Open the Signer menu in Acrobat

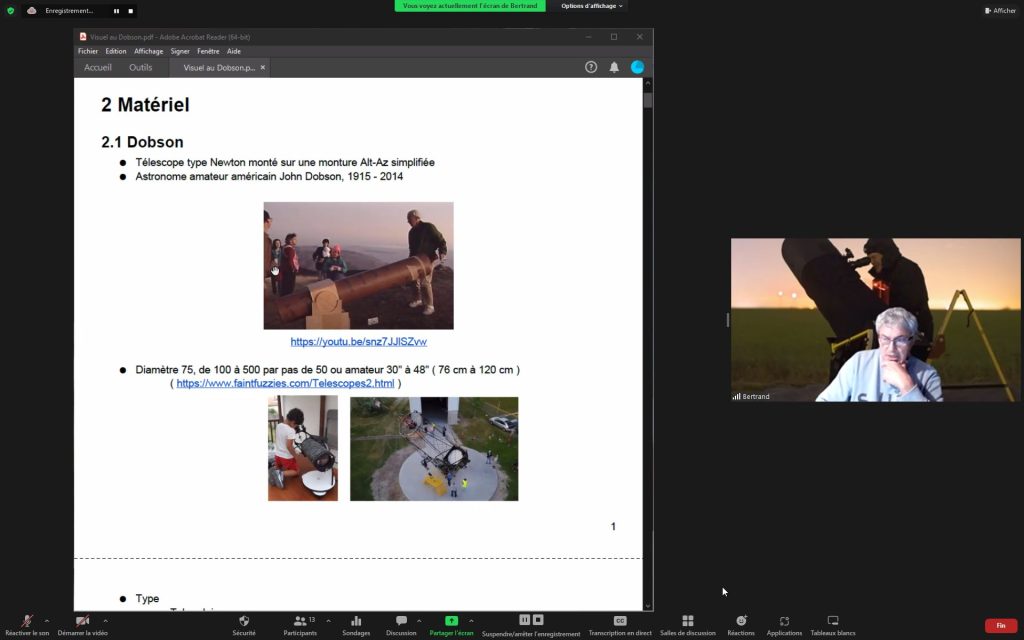point(180,51)
